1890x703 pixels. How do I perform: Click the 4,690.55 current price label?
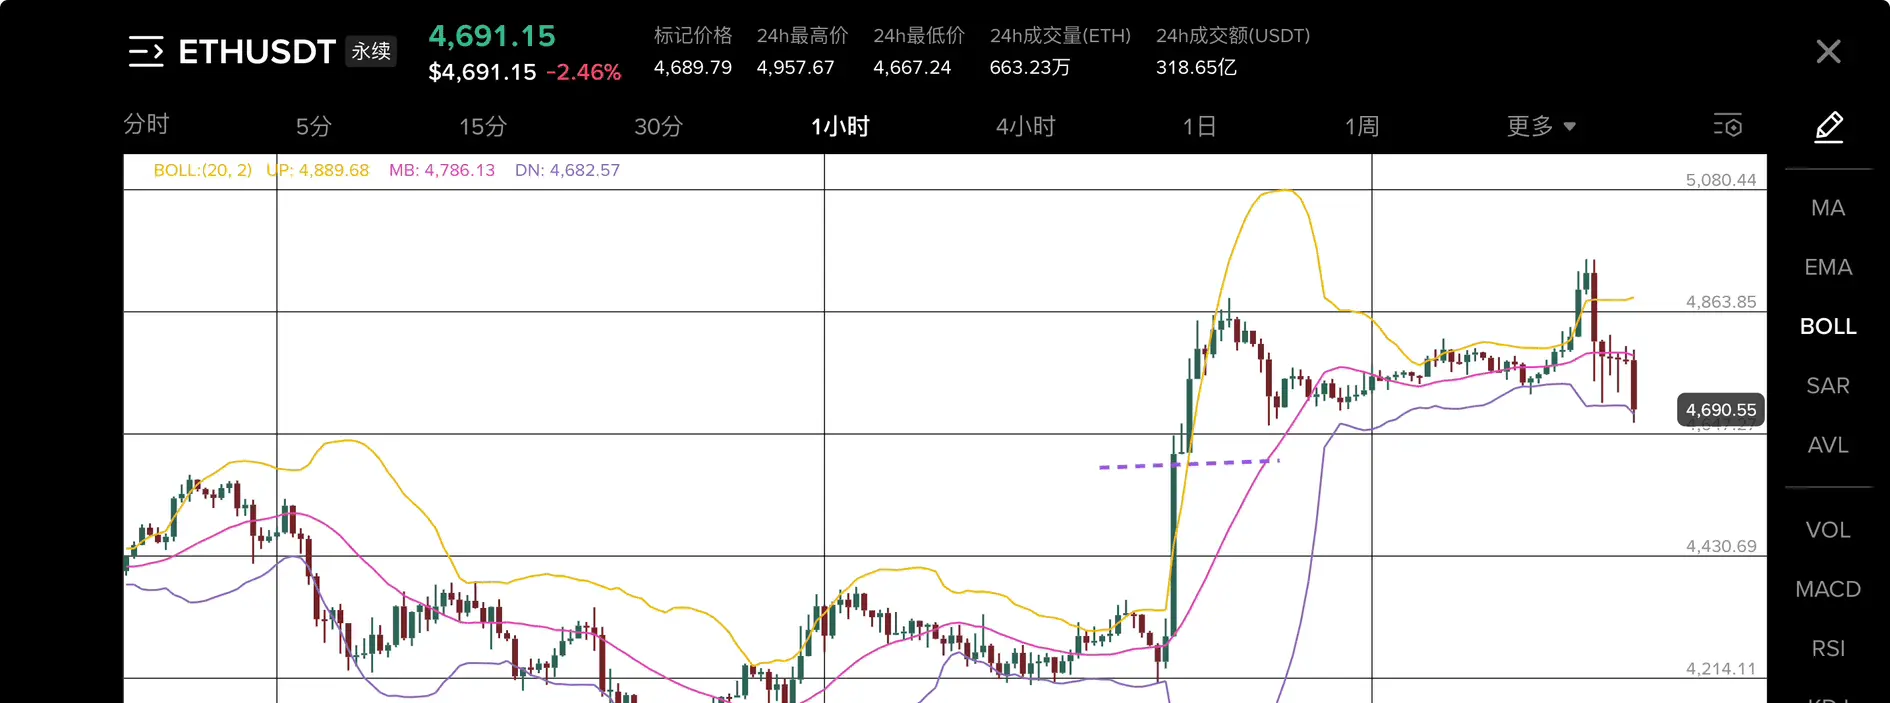tap(1721, 410)
